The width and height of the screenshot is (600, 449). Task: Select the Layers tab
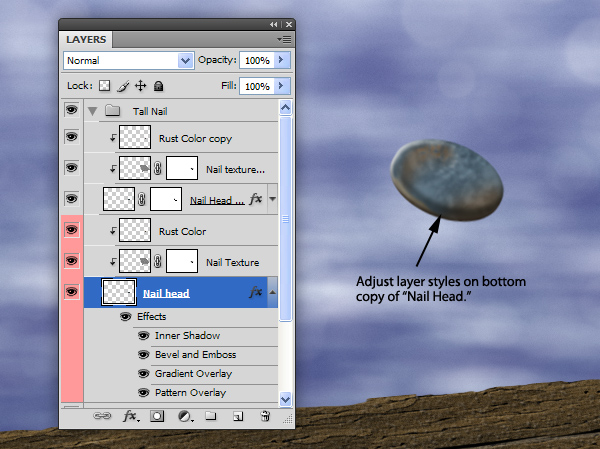(x=86, y=39)
